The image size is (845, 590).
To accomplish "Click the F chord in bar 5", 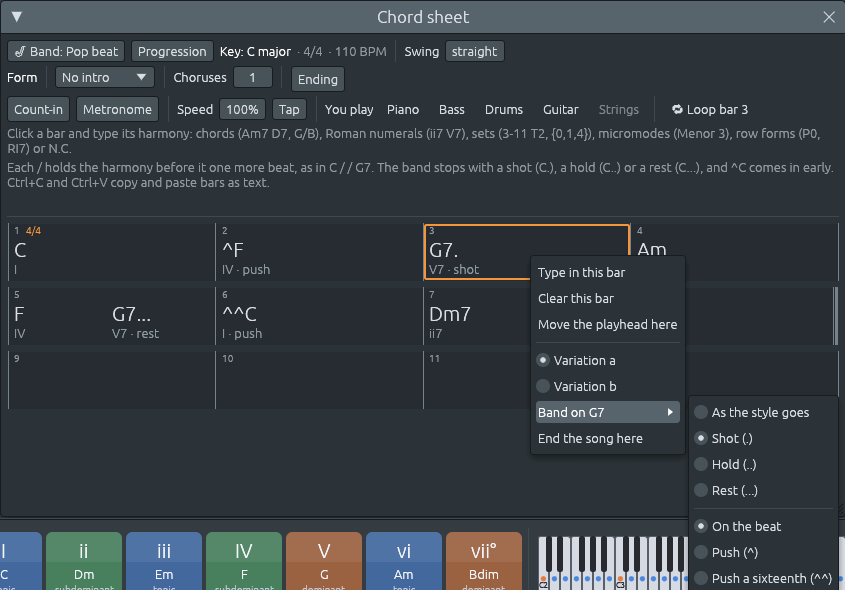I will tap(19, 314).
